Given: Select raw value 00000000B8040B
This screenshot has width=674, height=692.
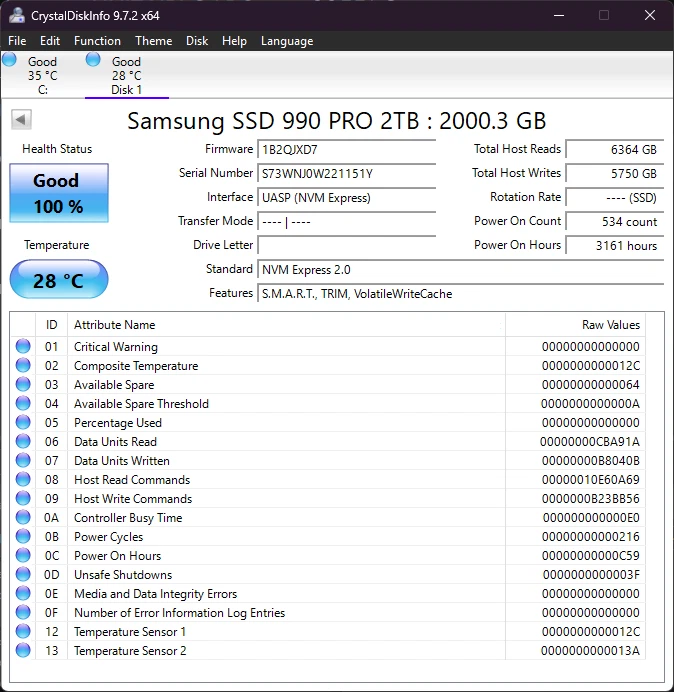Looking at the screenshot, I should [x=591, y=461].
